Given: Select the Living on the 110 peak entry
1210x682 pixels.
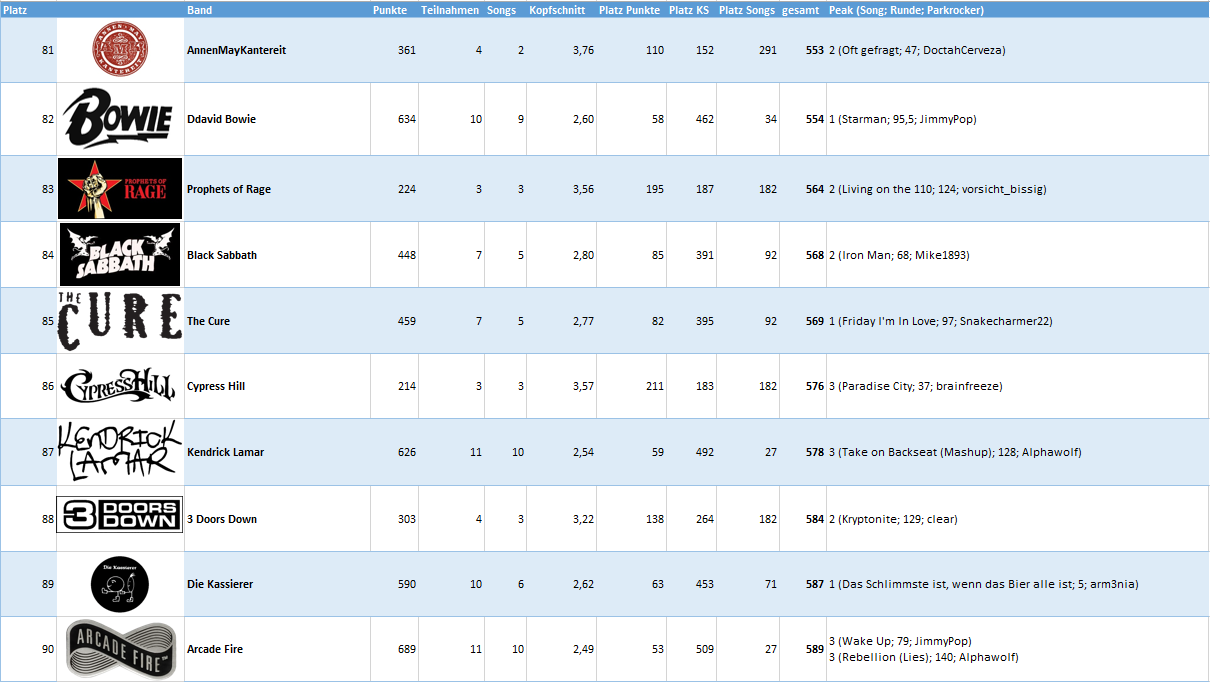Looking at the screenshot, I should coord(938,189).
